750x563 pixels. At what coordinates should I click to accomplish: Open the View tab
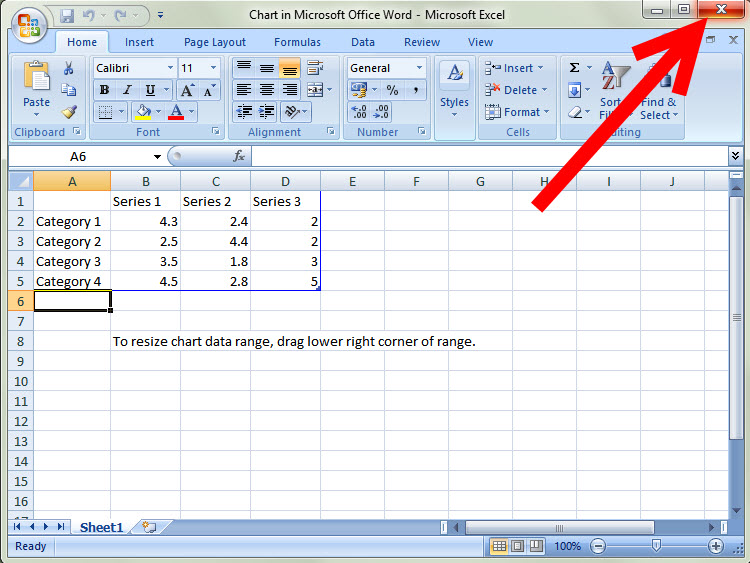(480, 42)
